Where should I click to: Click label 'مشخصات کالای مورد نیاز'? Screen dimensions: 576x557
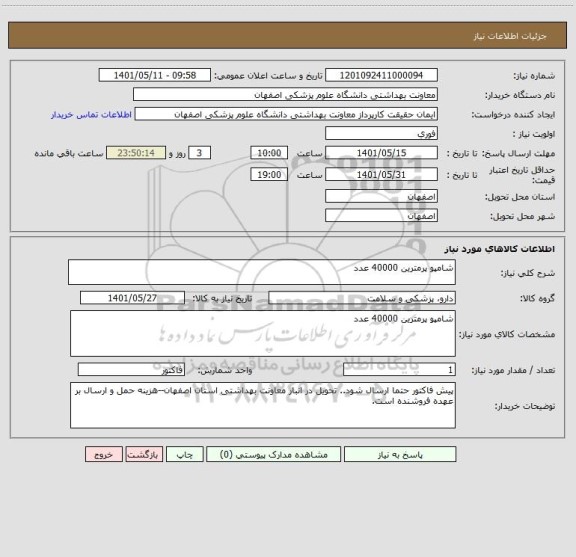pos(507,334)
